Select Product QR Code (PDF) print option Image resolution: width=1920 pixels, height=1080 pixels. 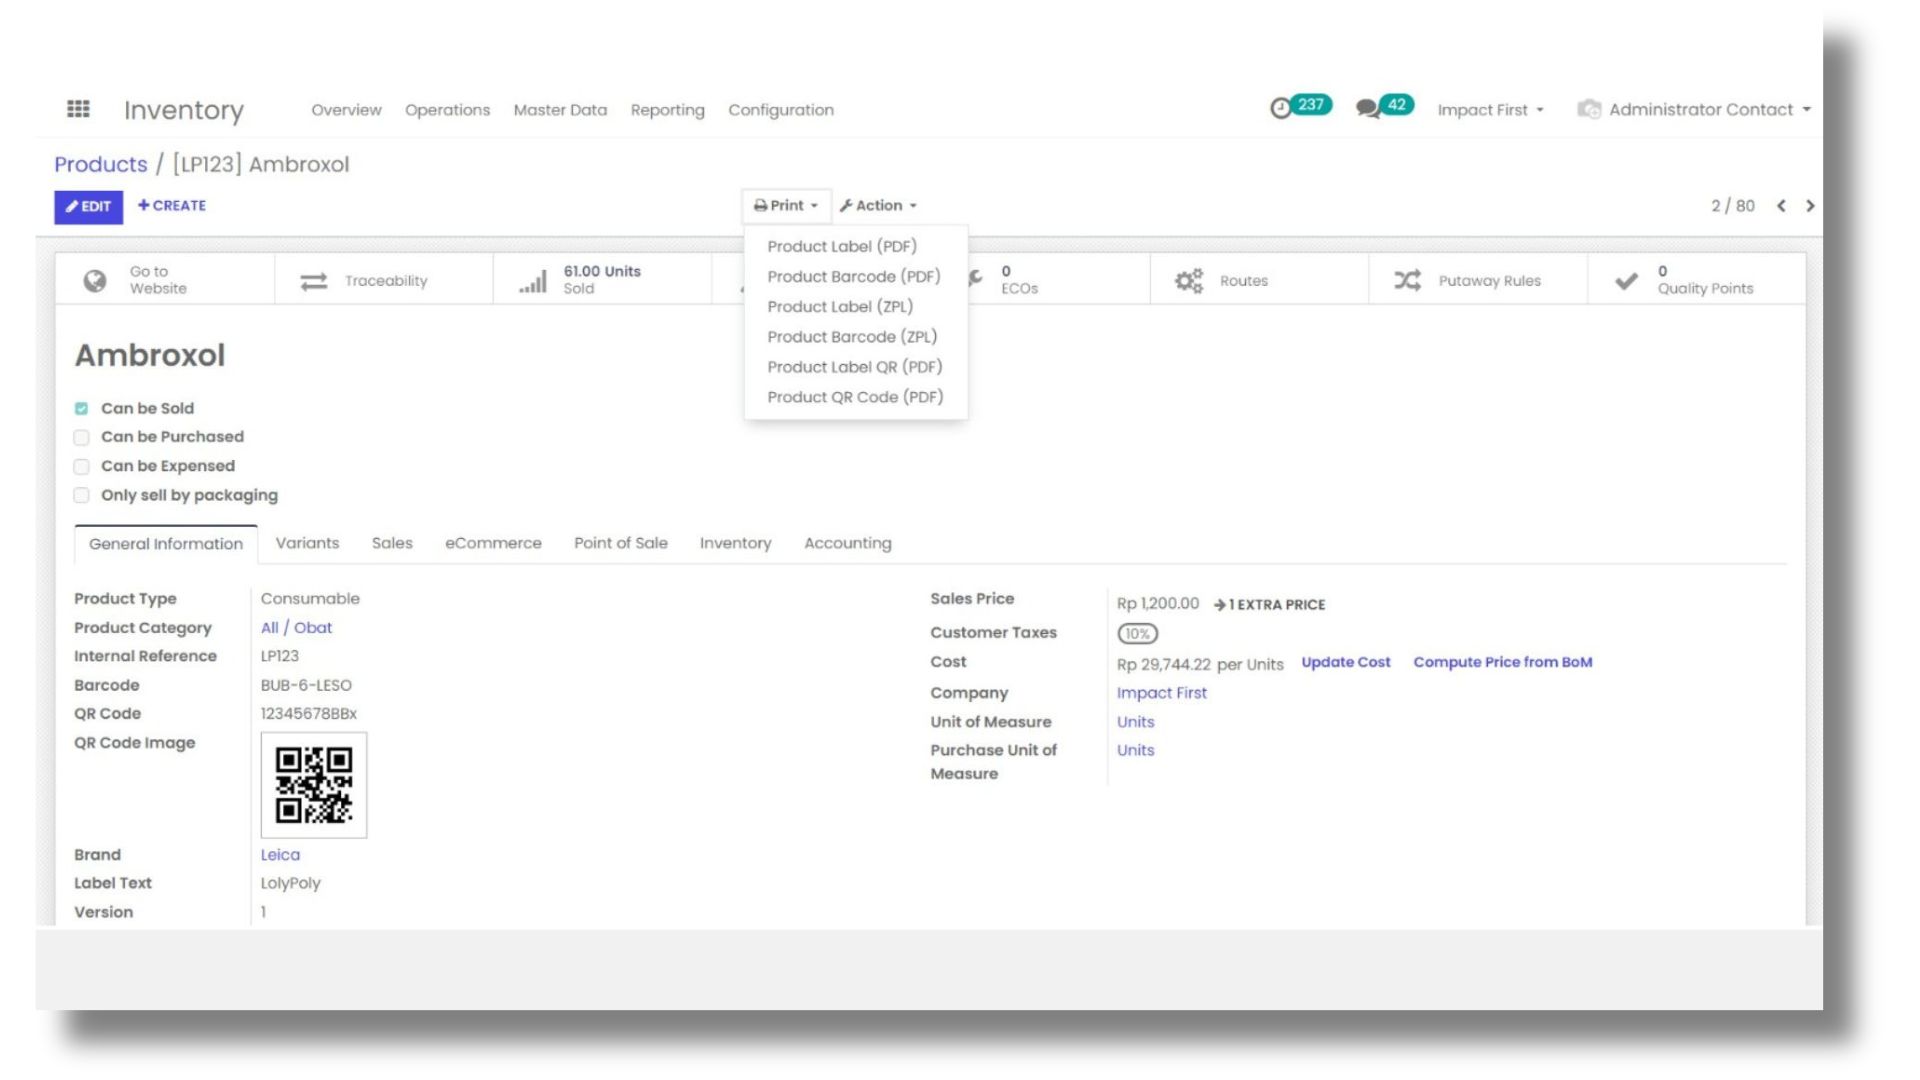pos(855,396)
